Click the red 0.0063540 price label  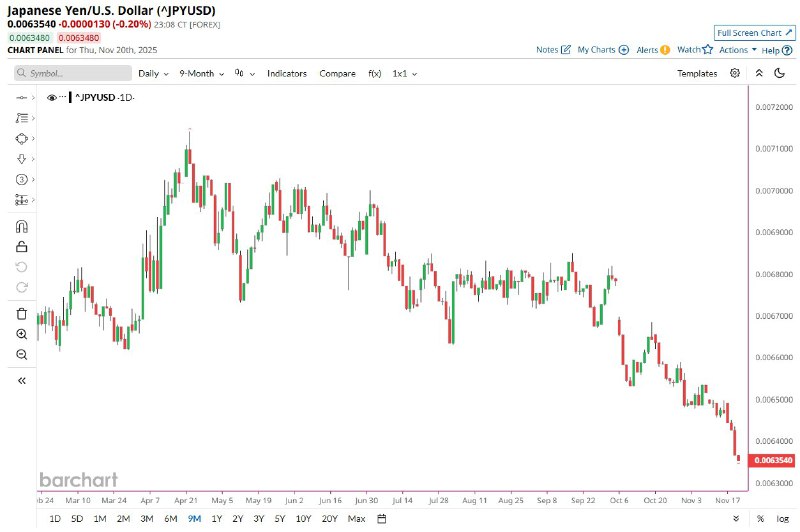(x=771, y=460)
